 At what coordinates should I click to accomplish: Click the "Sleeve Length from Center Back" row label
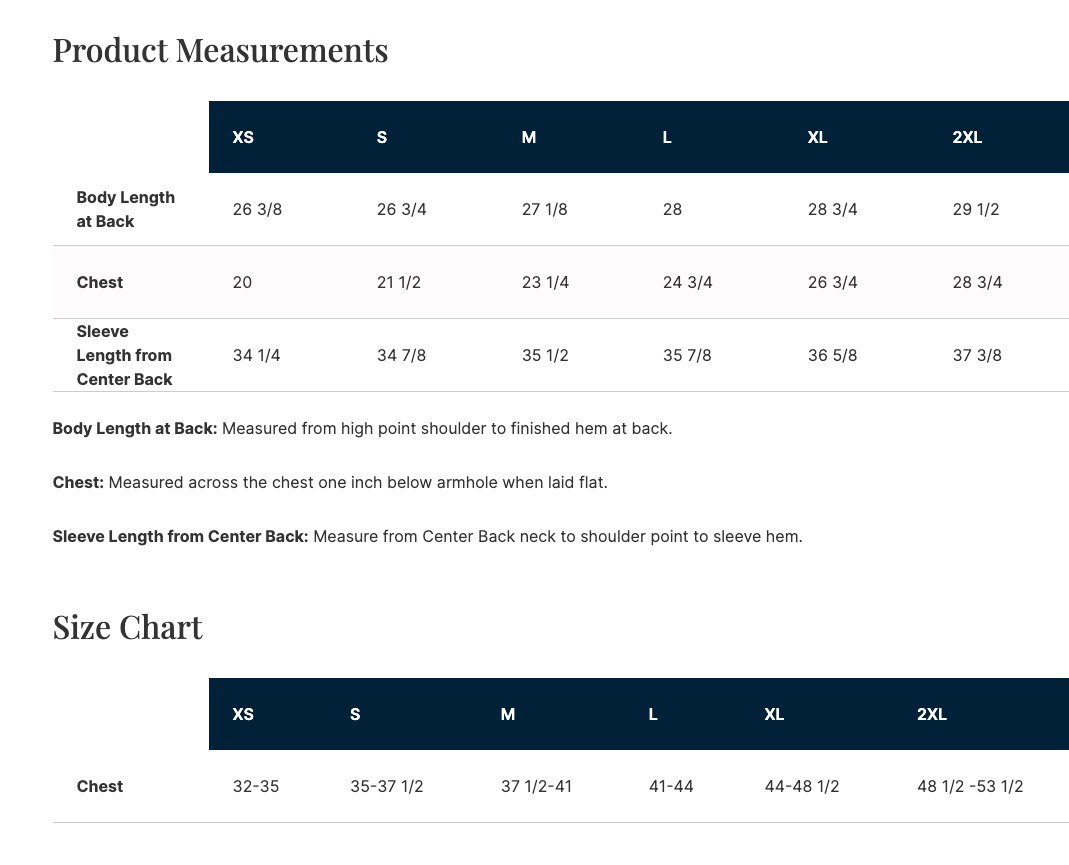[x=124, y=355]
